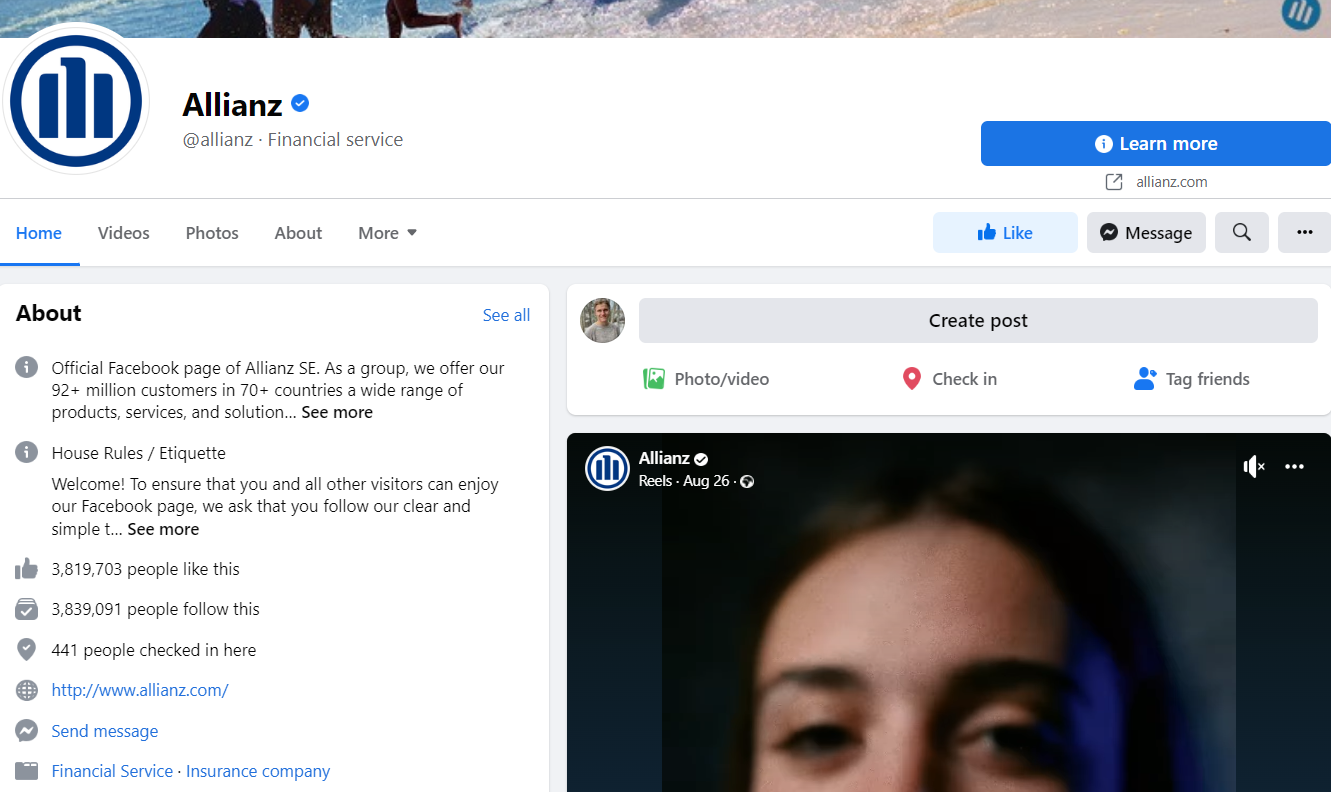Mute the reel video audio

1253,466
